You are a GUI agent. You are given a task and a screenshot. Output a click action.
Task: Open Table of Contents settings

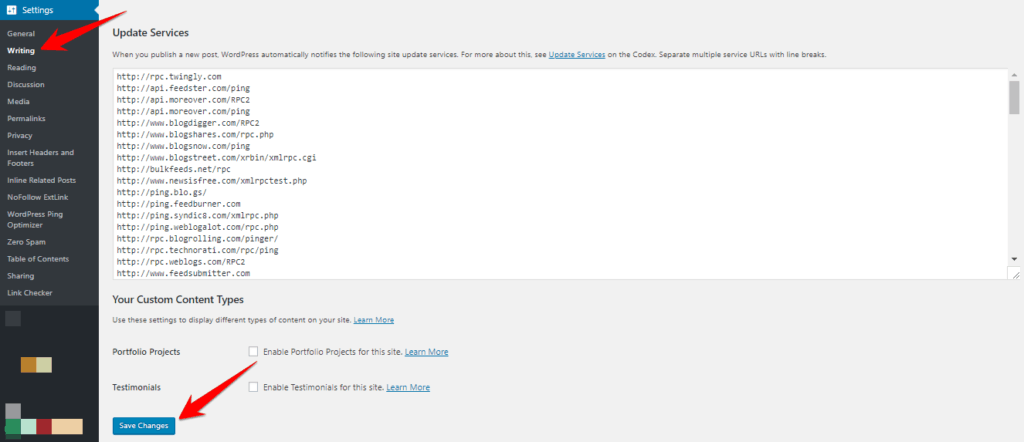(38, 259)
